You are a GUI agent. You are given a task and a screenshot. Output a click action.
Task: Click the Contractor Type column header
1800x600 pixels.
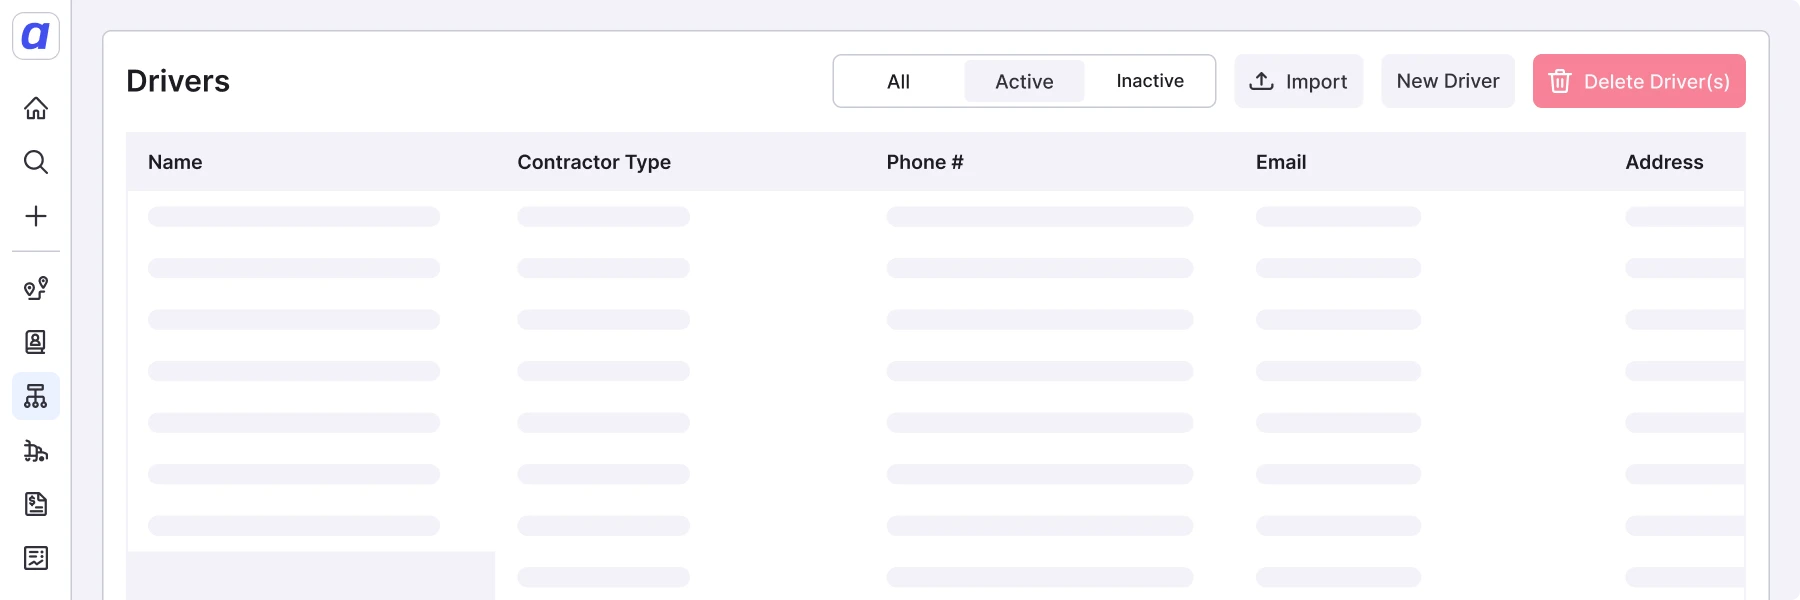coord(594,162)
